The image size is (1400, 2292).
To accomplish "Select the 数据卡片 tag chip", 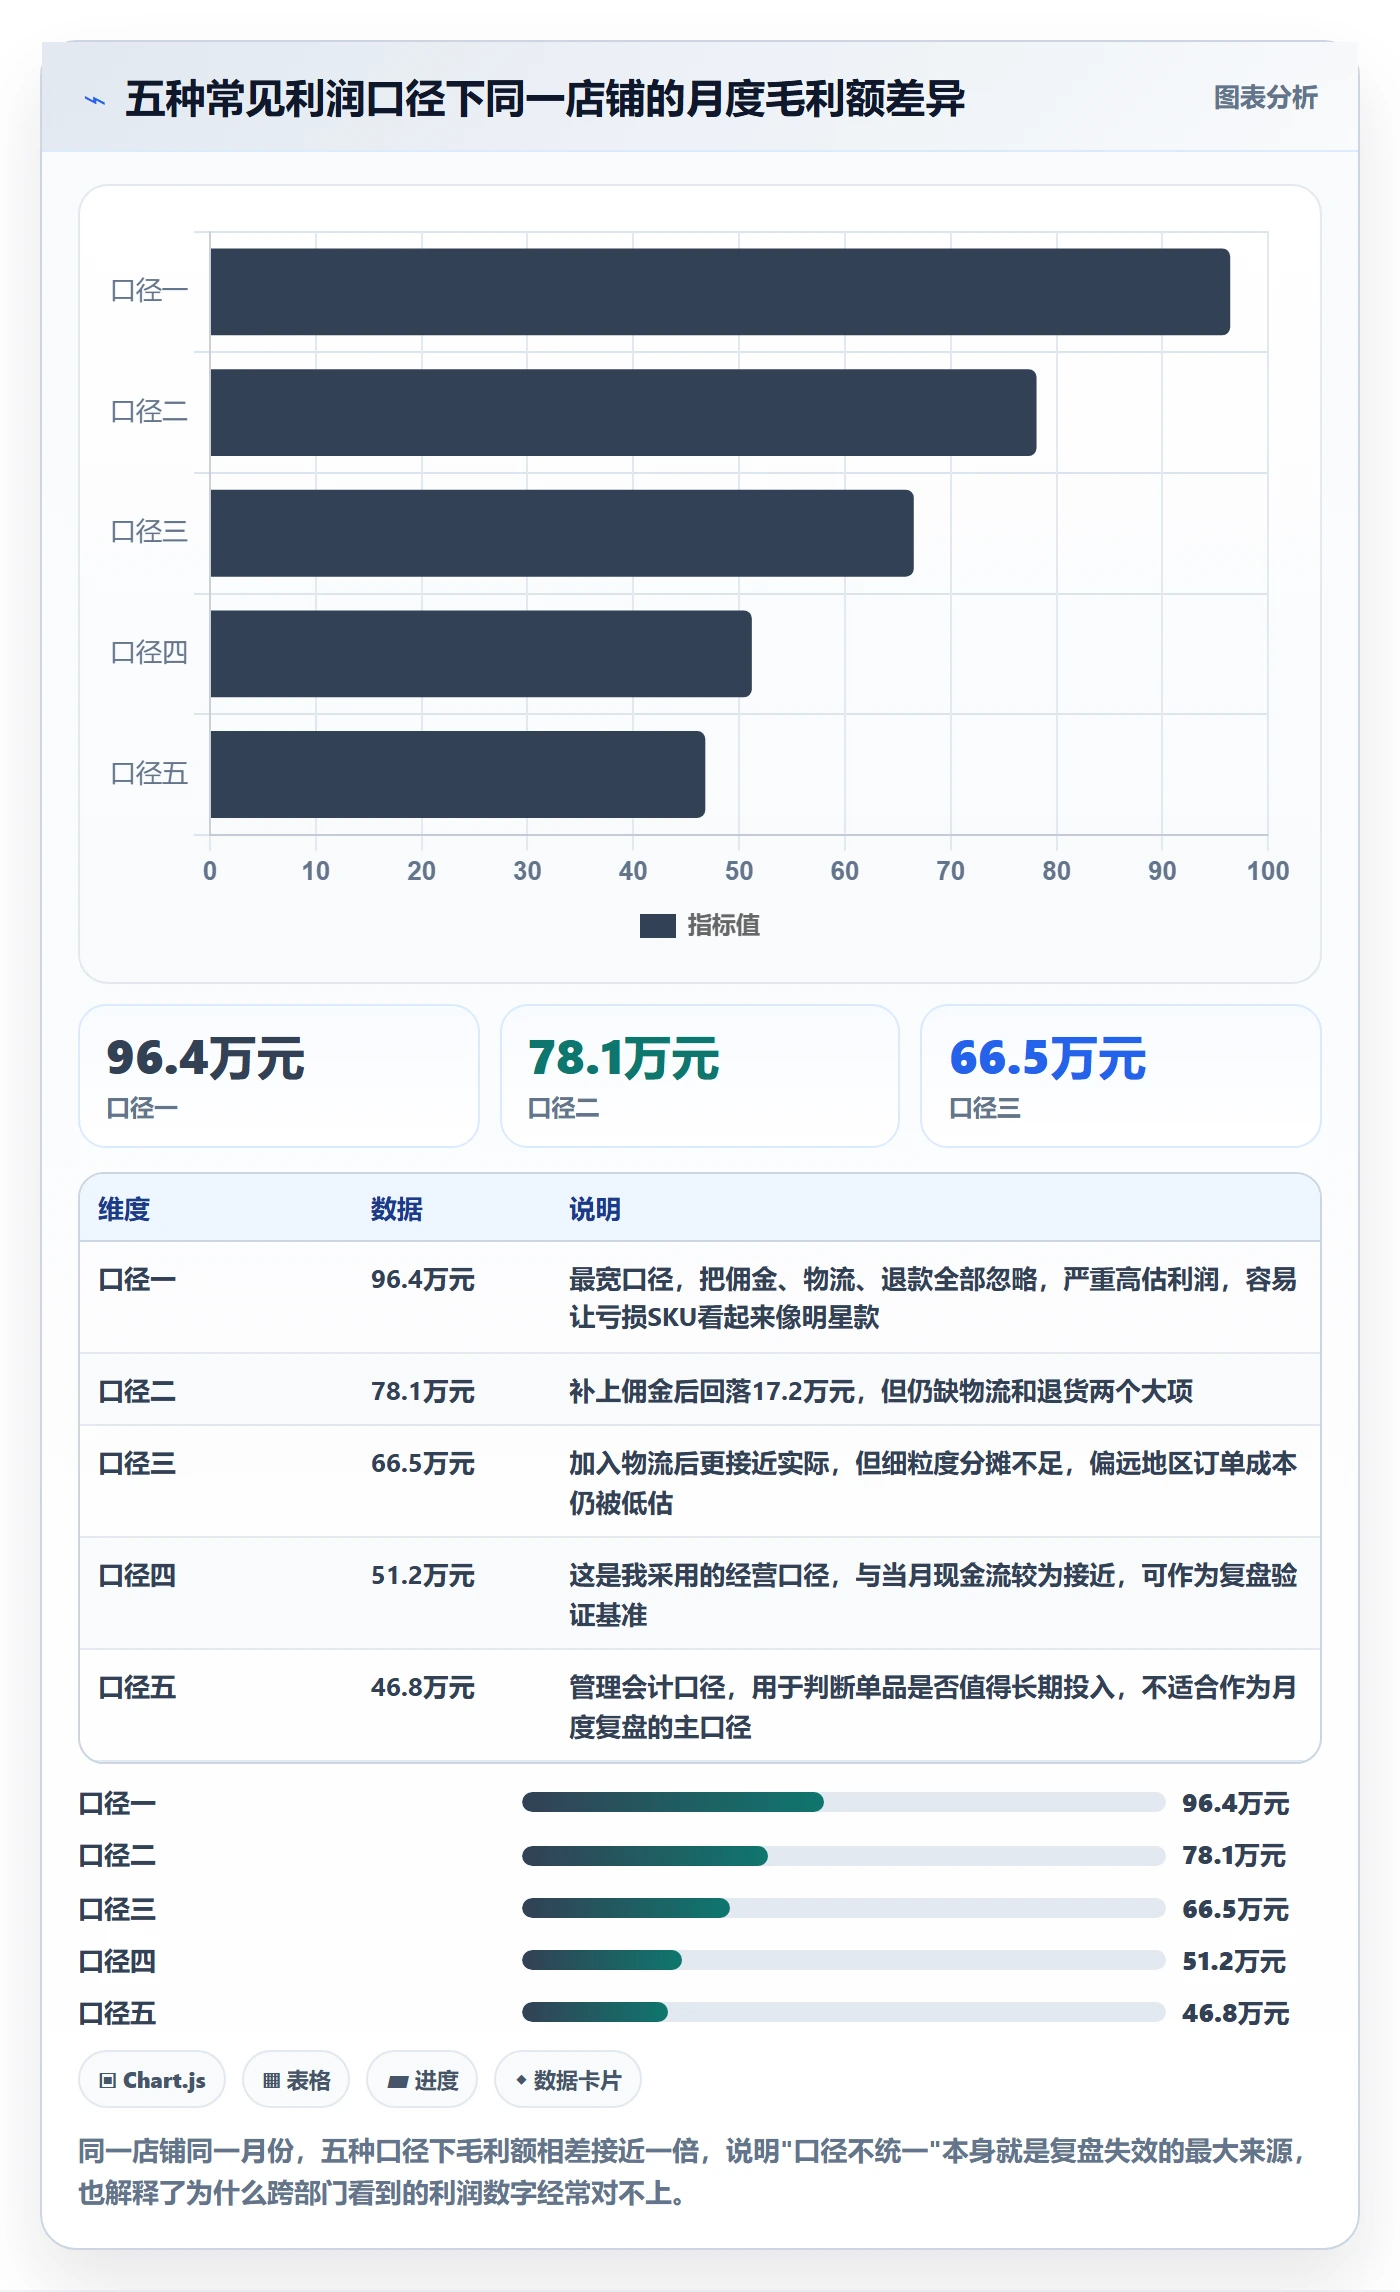I will coord(568,2080).
